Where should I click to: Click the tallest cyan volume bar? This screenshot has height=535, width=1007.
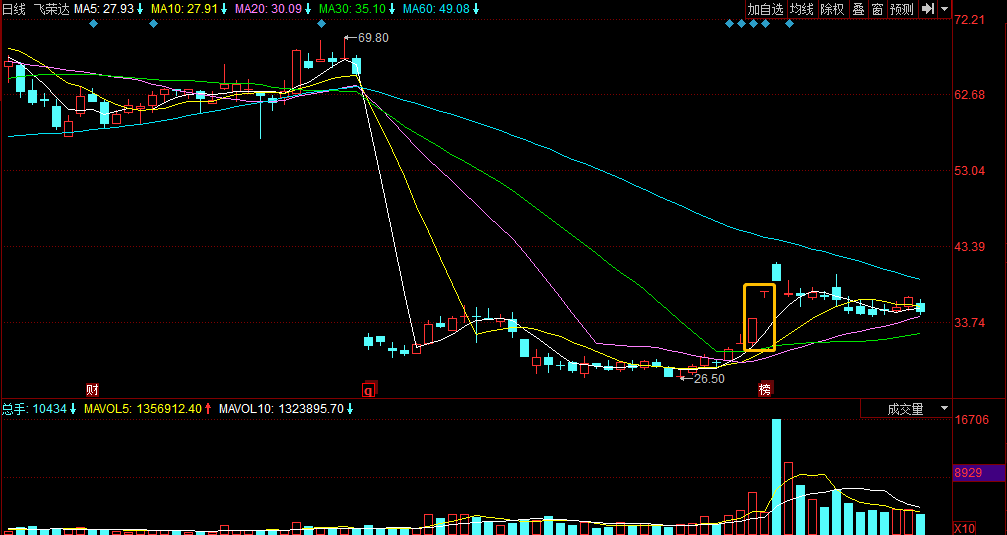[776, 476]
